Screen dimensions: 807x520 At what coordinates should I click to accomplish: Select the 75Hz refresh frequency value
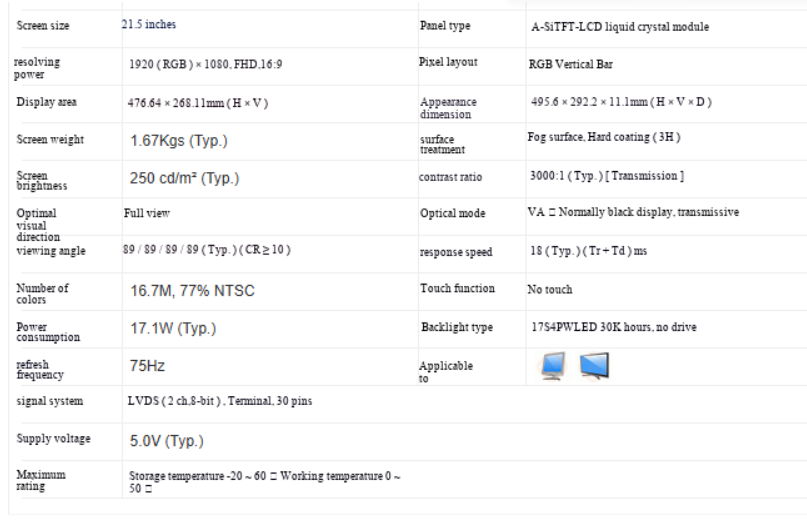[x=147, y=366]
